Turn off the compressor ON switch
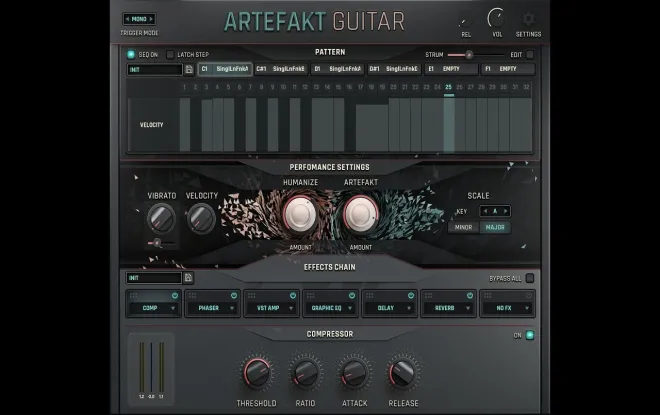Image resolution: width=660 pixels, height=415 pixels. (530, 335)
